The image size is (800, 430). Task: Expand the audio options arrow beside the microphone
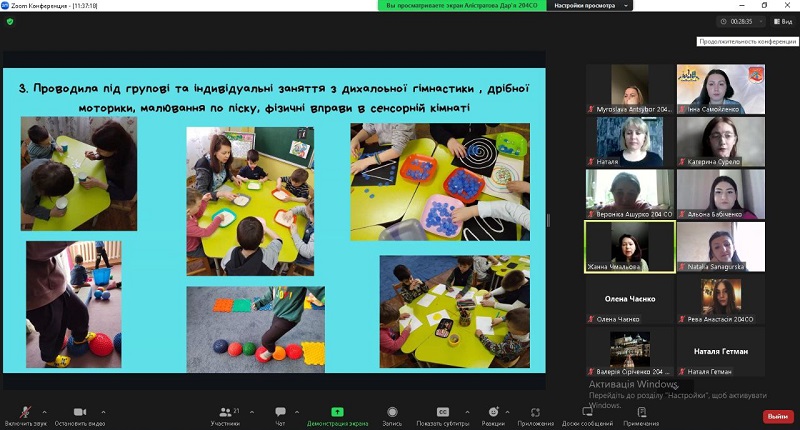[x=47, y=411]
